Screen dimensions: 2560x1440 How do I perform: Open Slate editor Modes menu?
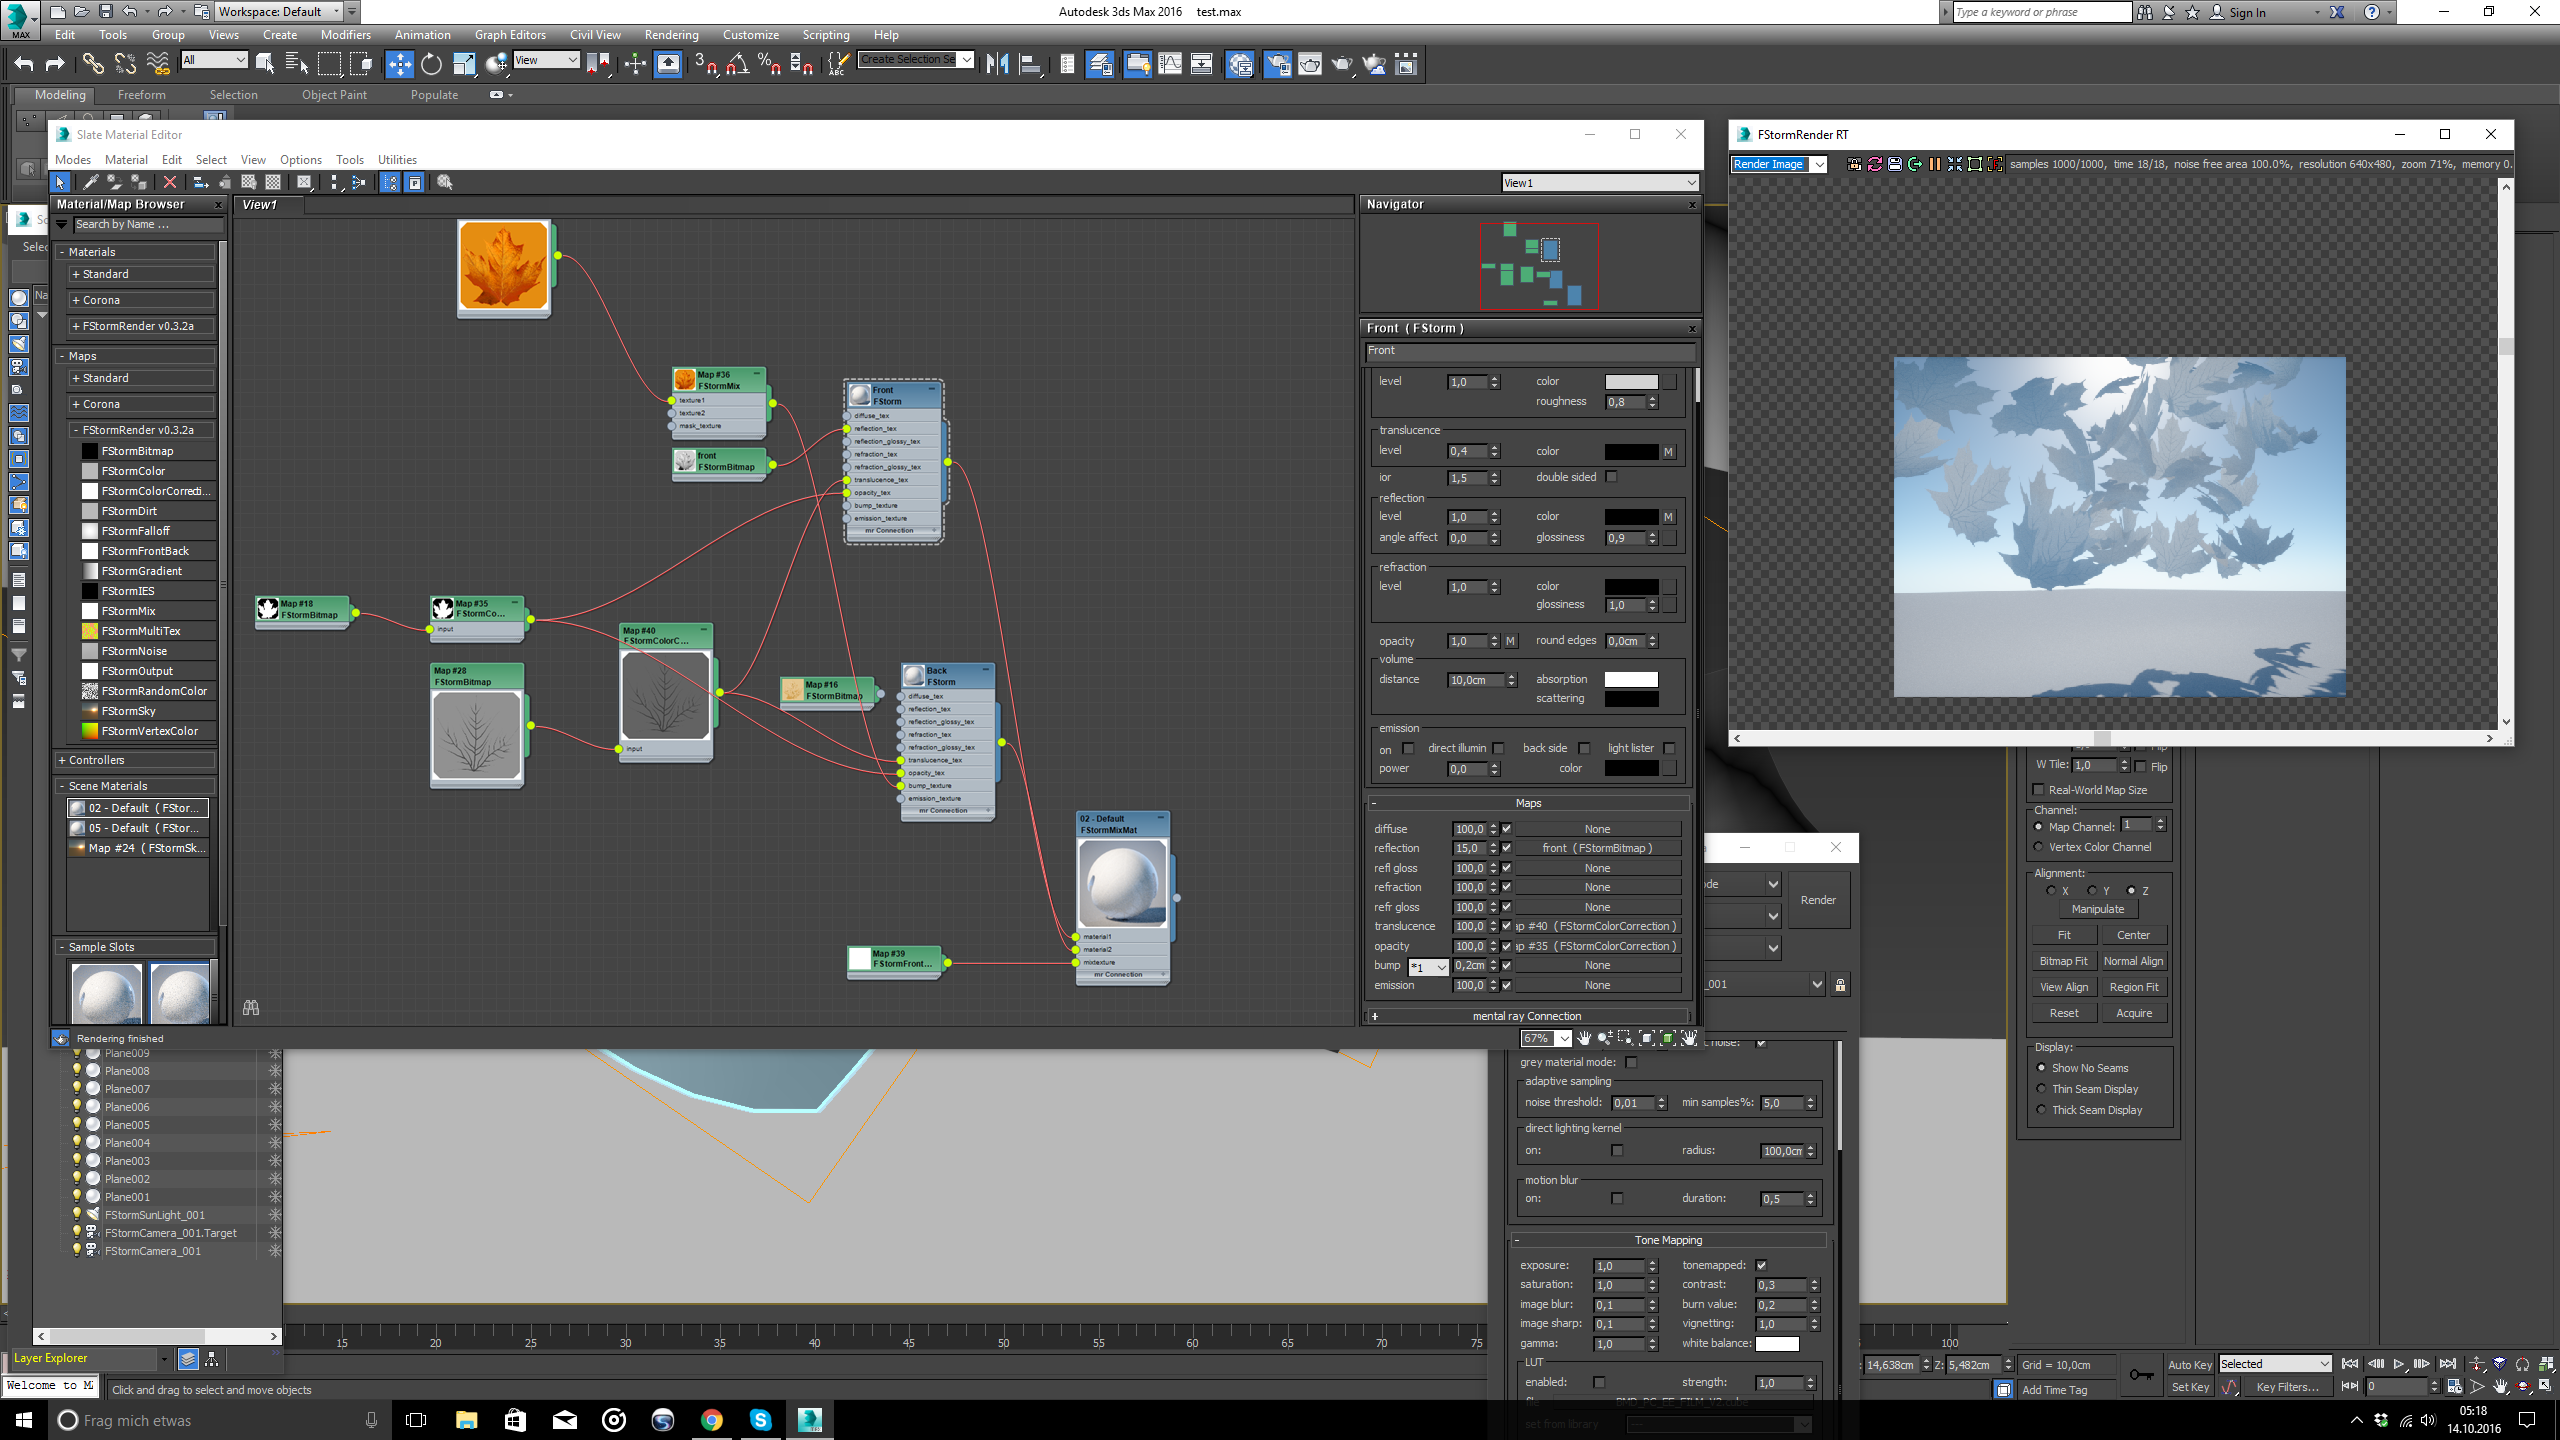click(73, 160)
